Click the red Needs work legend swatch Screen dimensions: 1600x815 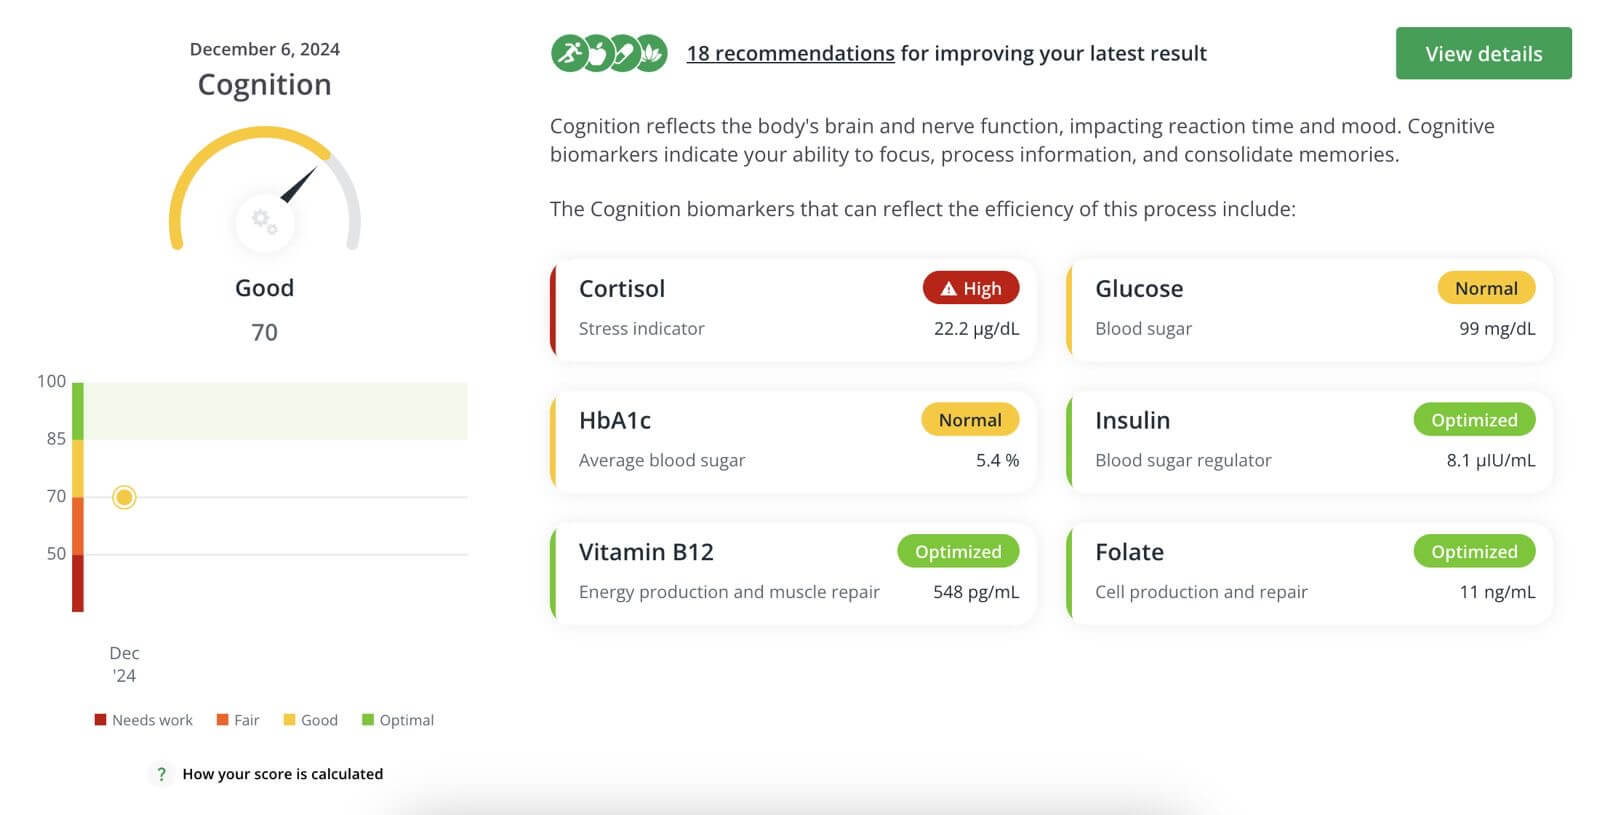100,720
